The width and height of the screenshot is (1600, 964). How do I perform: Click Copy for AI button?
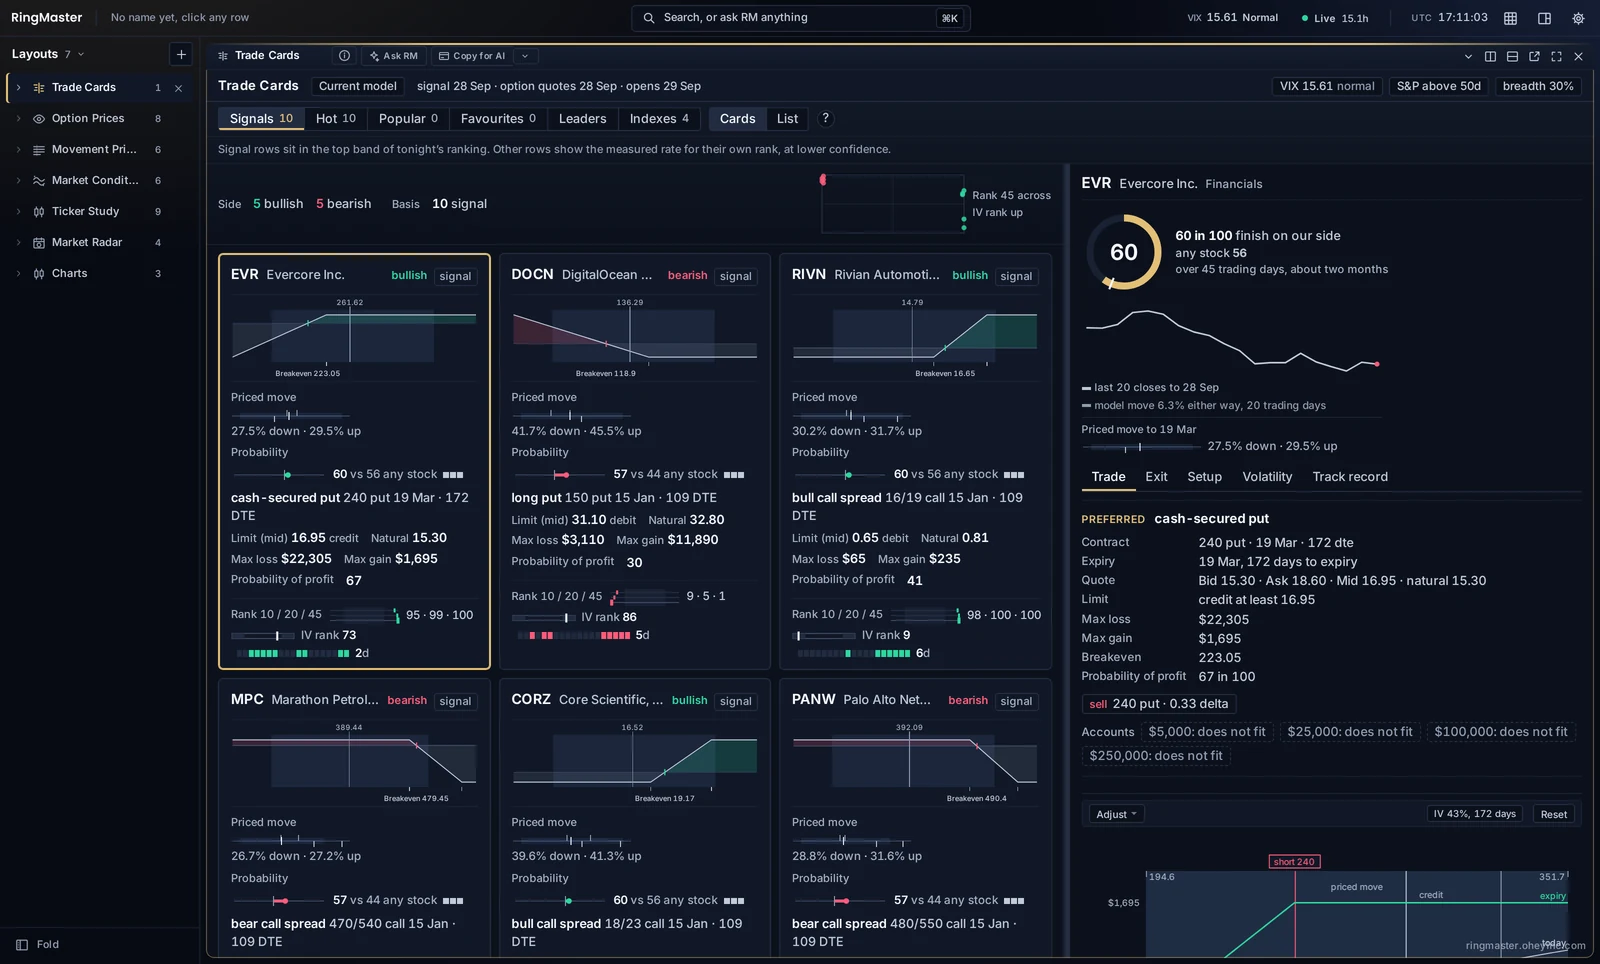coord(472,56)
